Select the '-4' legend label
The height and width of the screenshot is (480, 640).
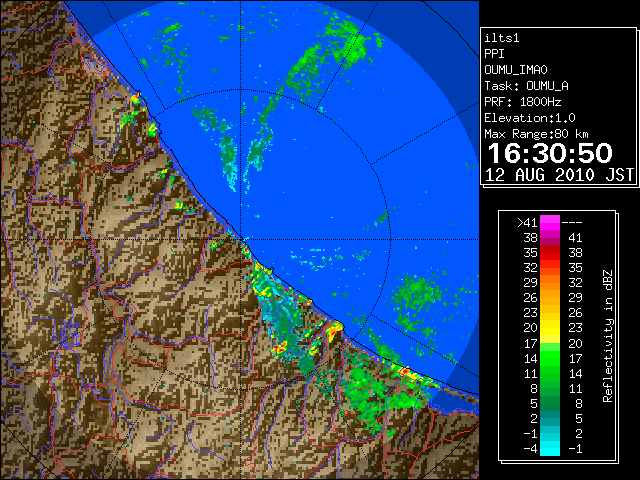[530, 448]
